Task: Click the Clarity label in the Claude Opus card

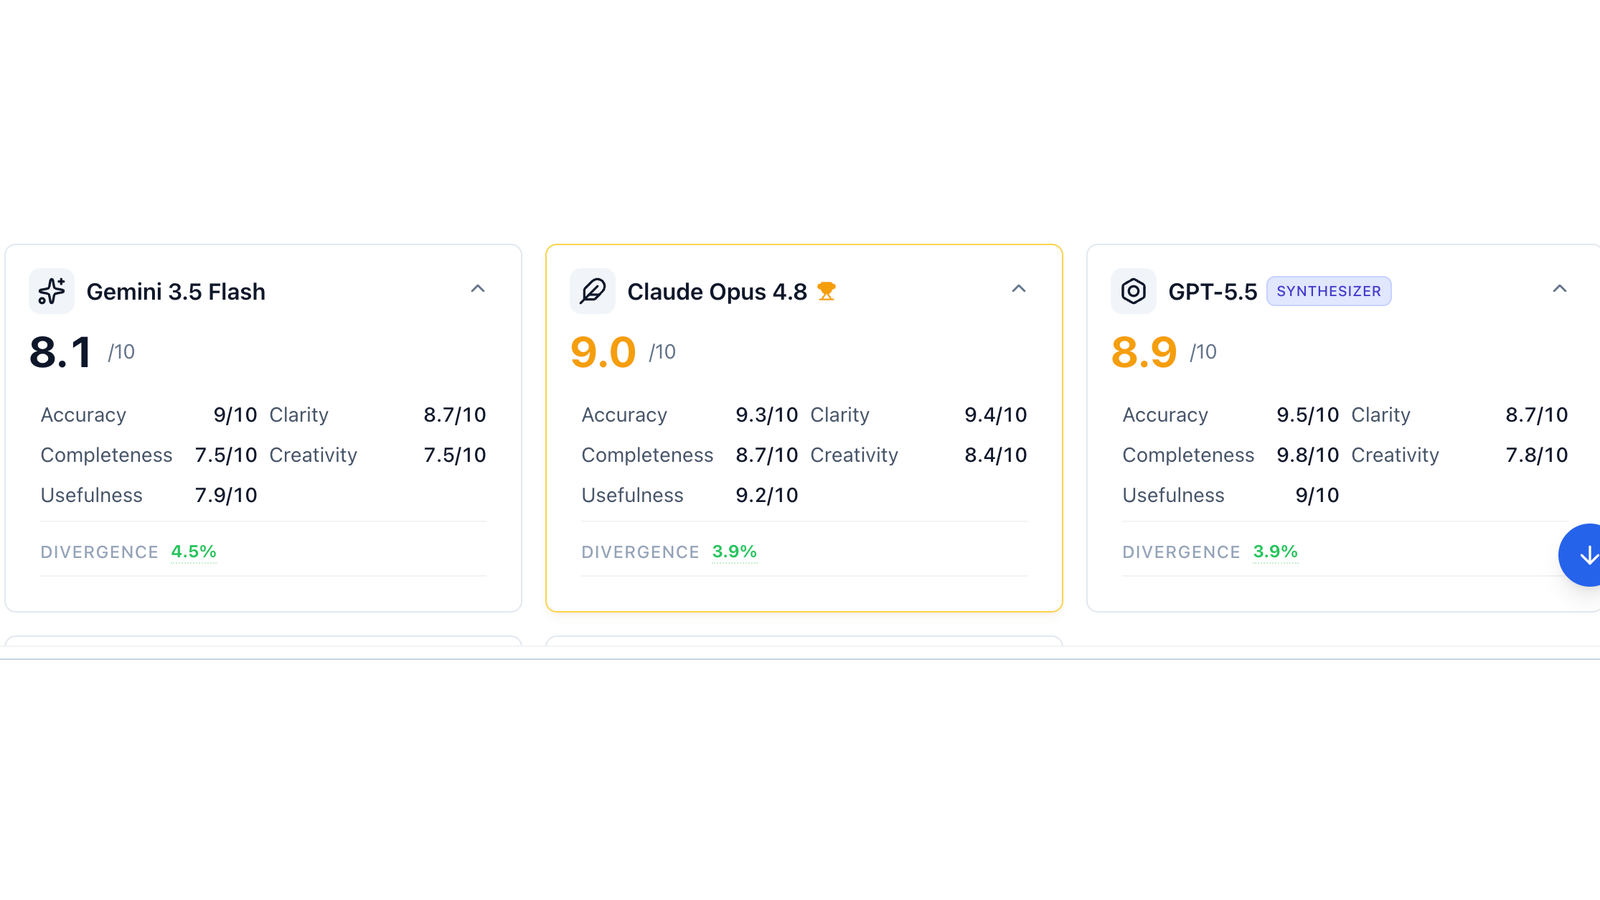Action: [x=840, y=415]
